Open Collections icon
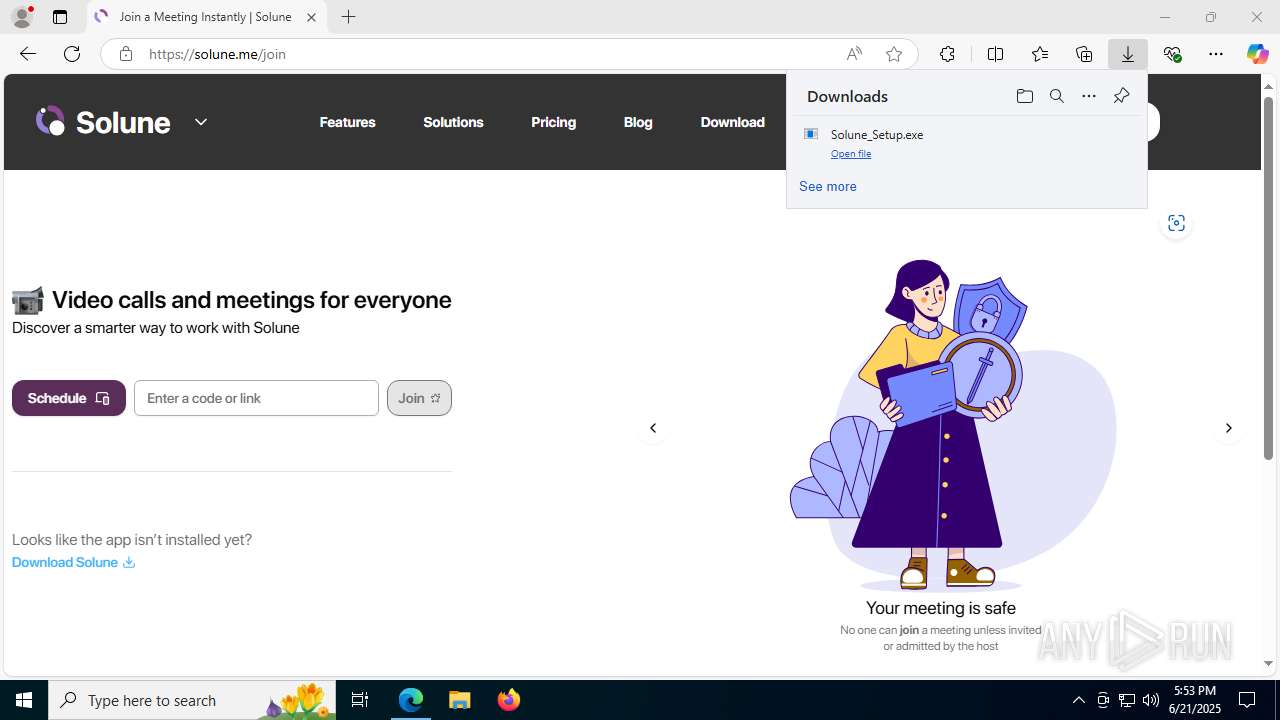 coord(1084,54)
